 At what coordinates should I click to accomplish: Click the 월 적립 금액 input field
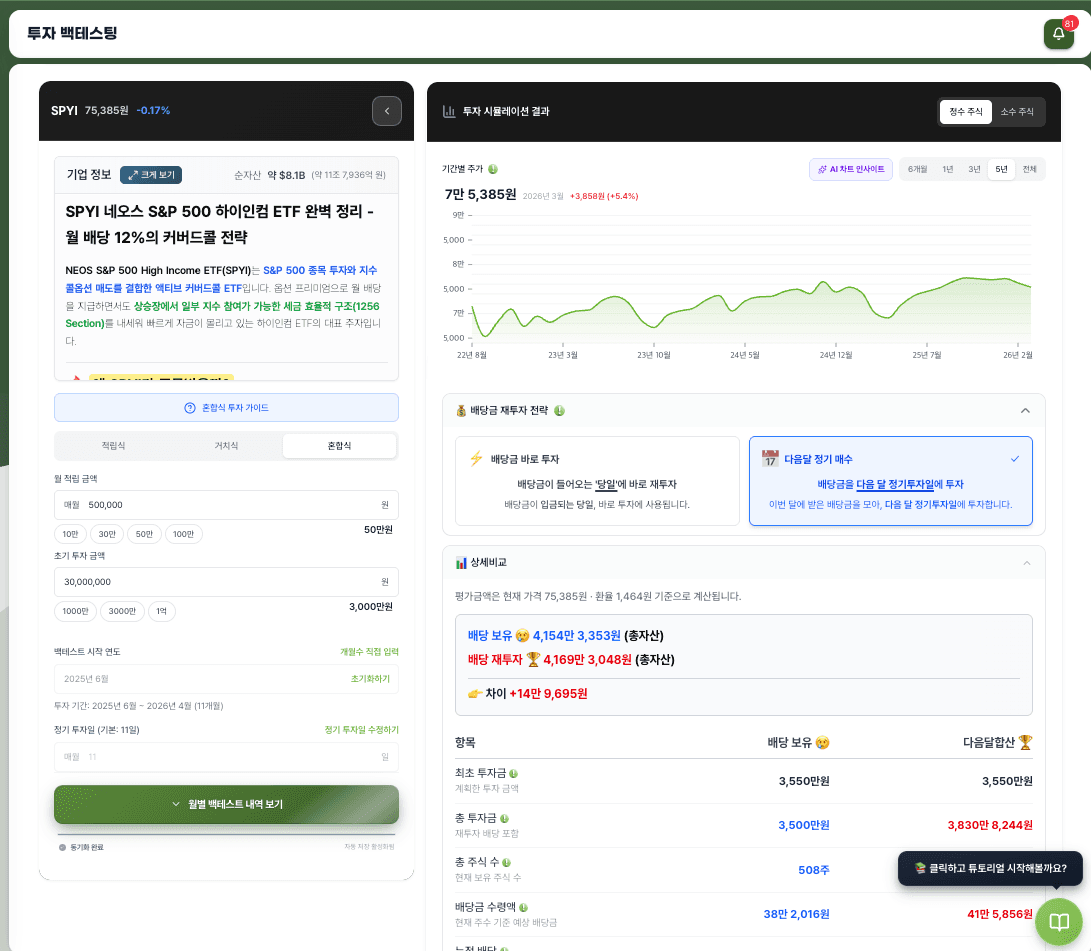(x=226, y=505)
